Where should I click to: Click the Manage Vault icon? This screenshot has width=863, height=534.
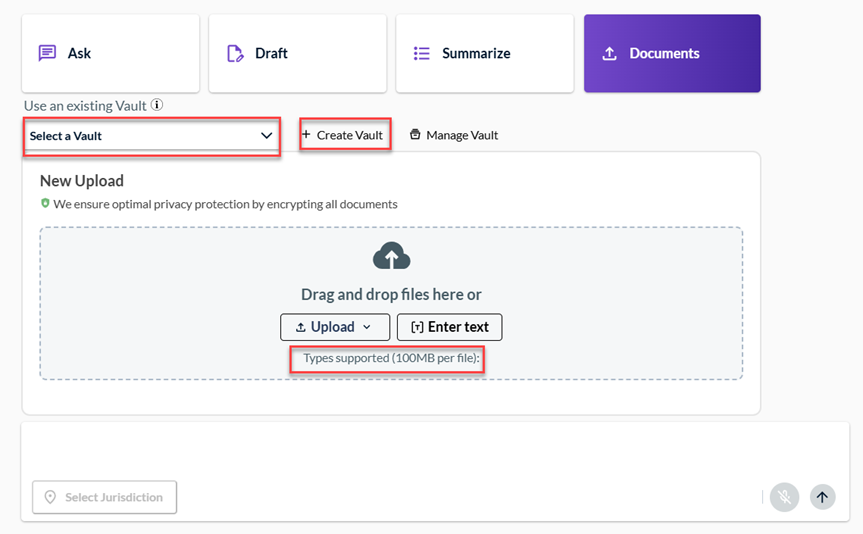coord(415,135)
